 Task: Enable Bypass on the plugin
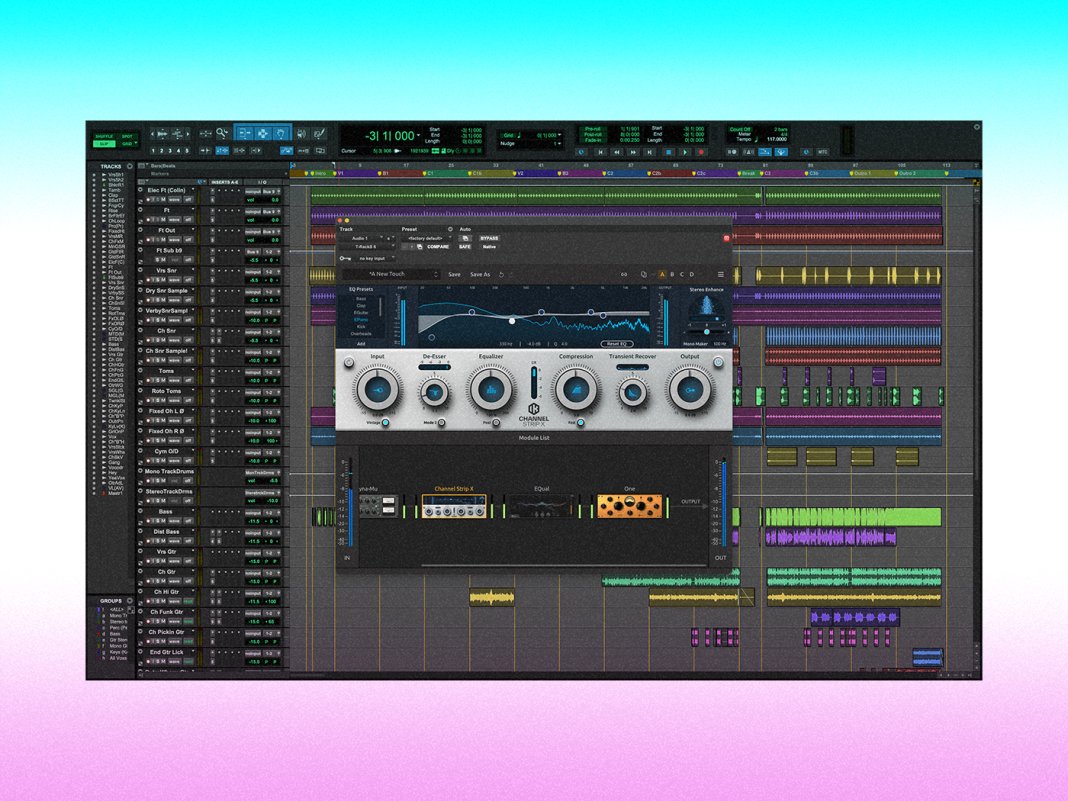[x=489, y=238]
